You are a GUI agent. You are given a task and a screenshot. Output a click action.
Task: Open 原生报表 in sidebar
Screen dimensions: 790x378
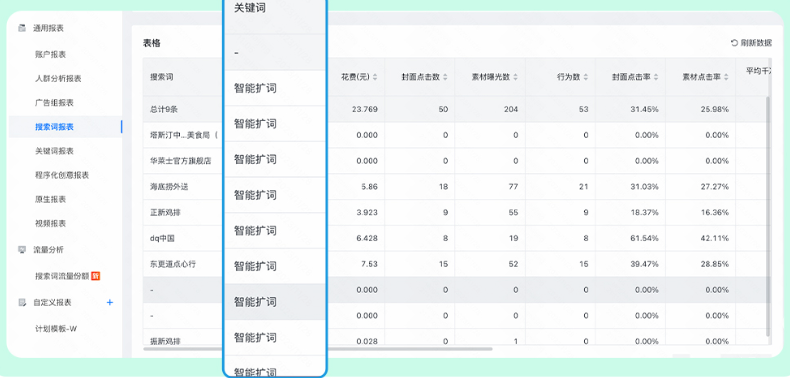point(50,199)
